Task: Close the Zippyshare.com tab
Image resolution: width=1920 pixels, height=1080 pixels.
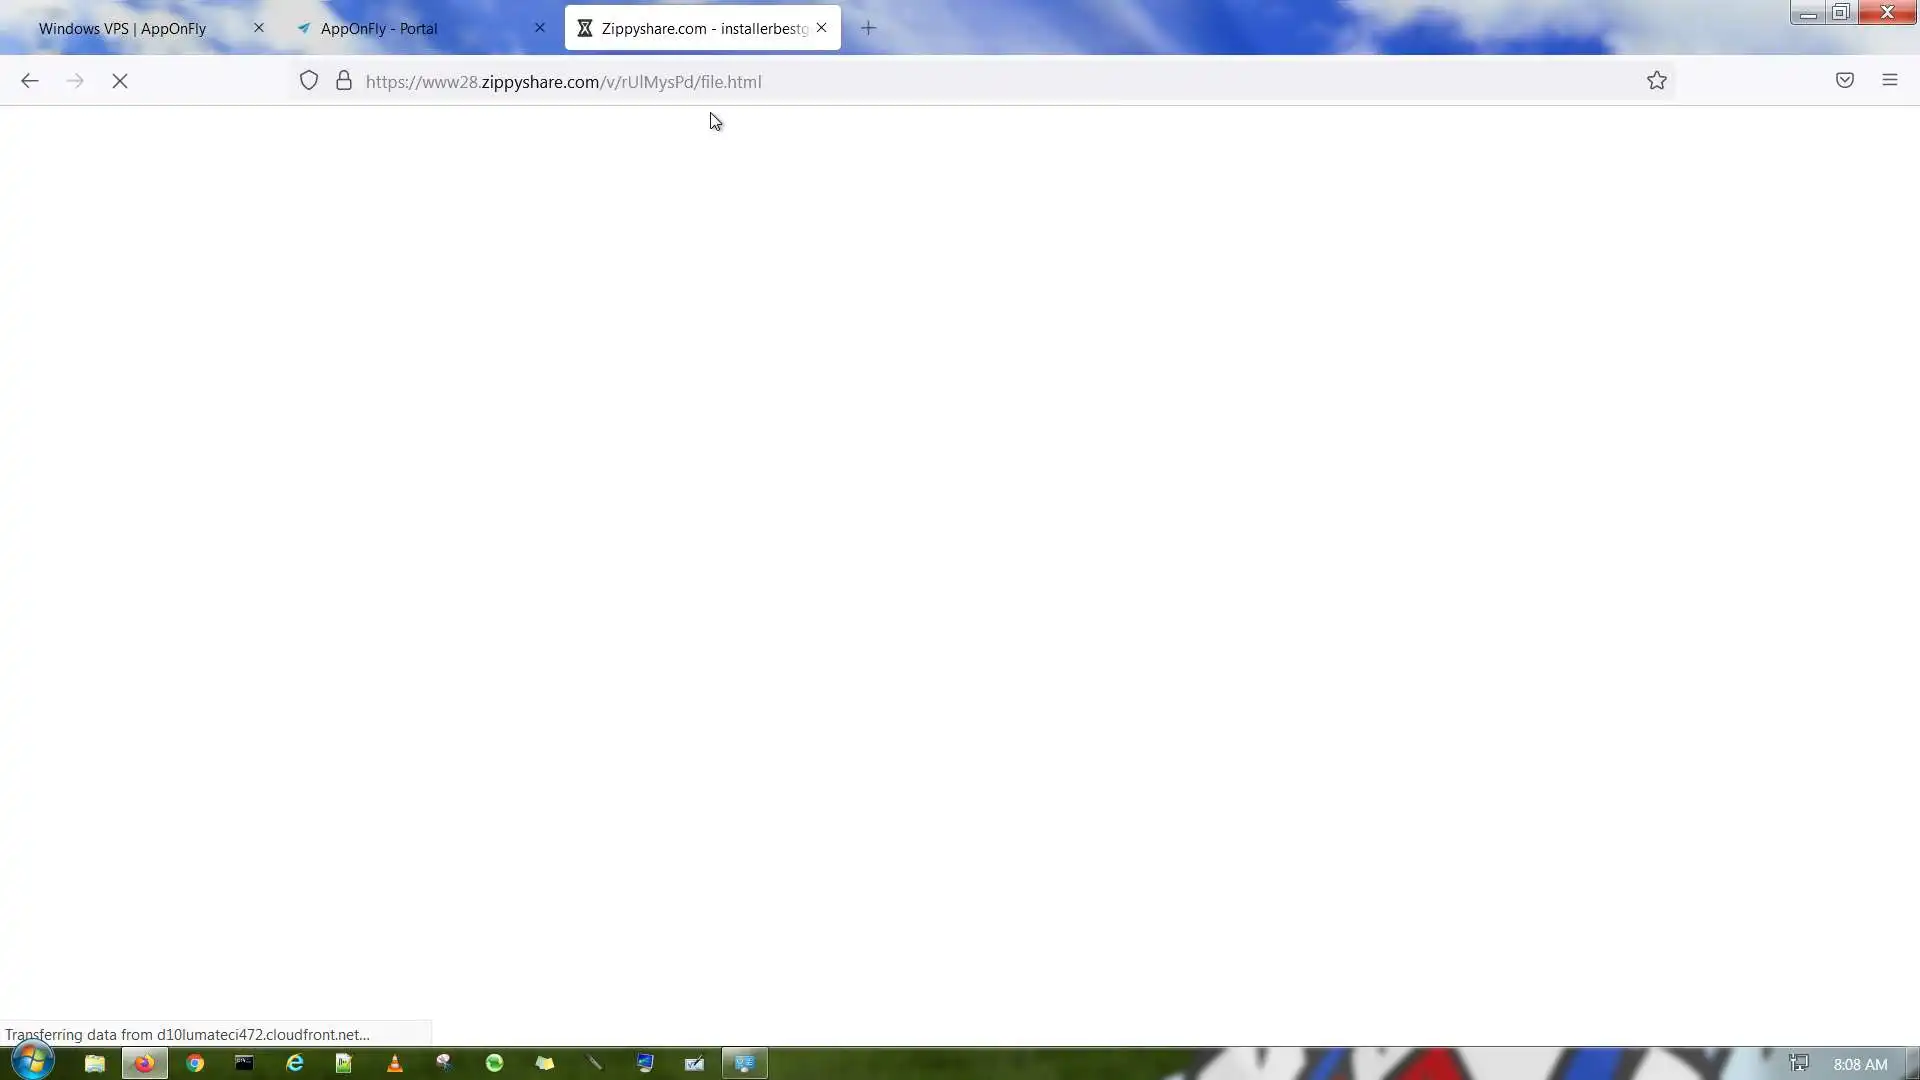Action: click(x=821, y=28)
